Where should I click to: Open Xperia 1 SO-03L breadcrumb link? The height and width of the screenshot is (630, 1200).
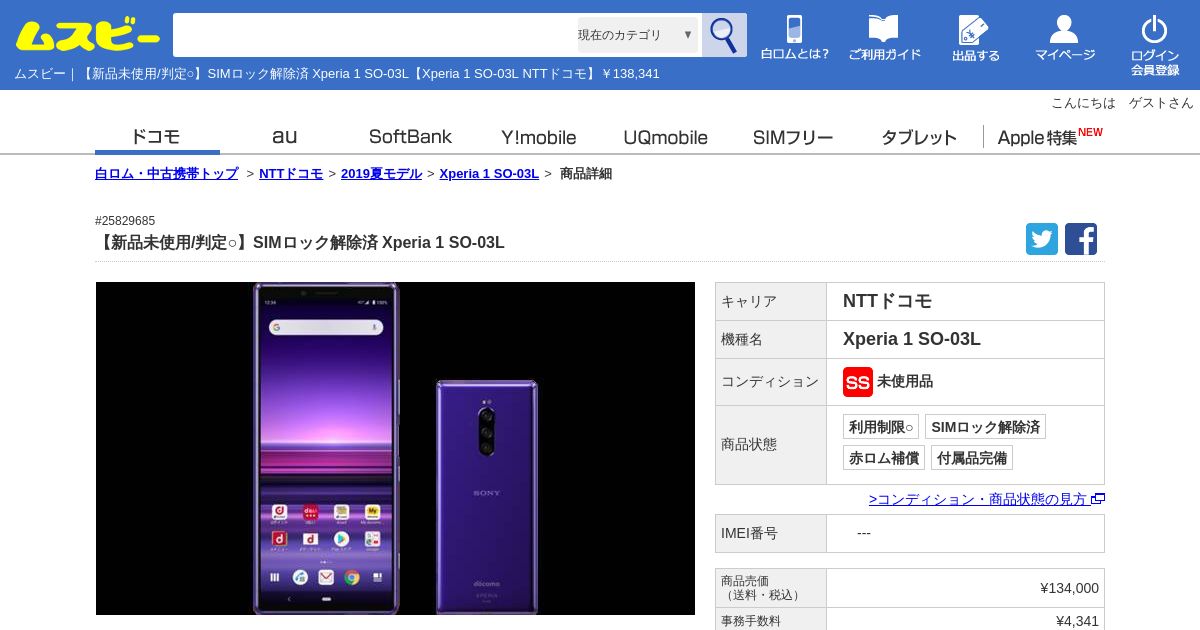[489, 174]
